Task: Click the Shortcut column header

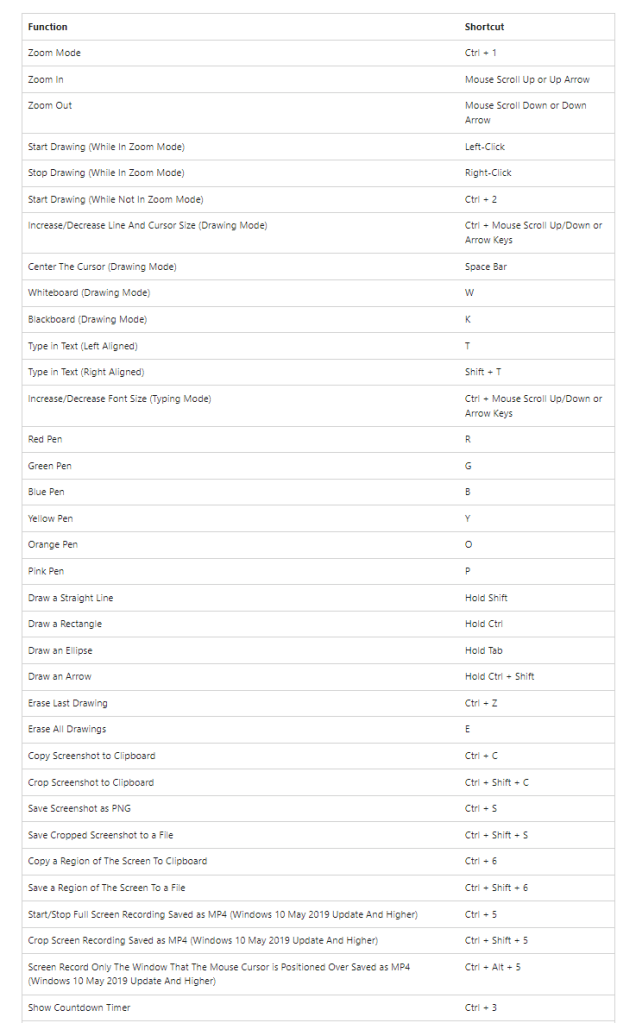Action: coord(484,27)
